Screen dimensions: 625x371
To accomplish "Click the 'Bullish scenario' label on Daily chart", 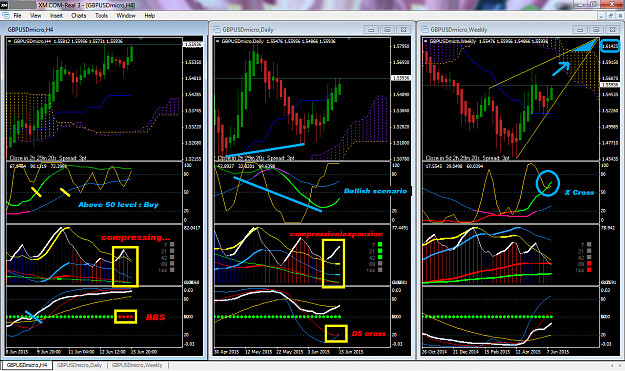I will (x=375, y=191).
